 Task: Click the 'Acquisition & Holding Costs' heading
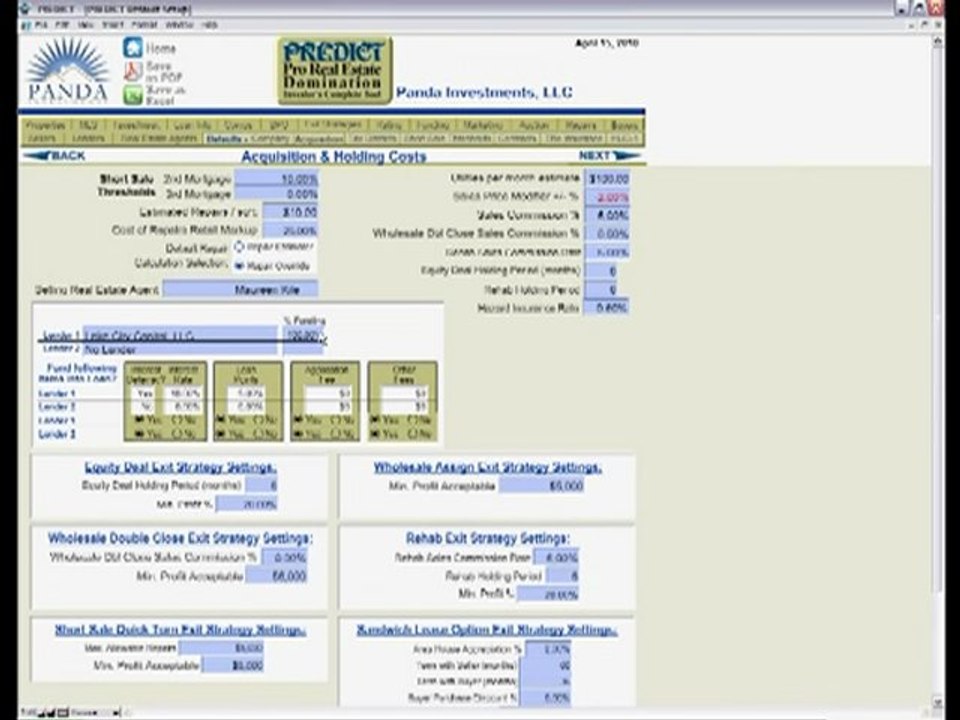point(334,157)
